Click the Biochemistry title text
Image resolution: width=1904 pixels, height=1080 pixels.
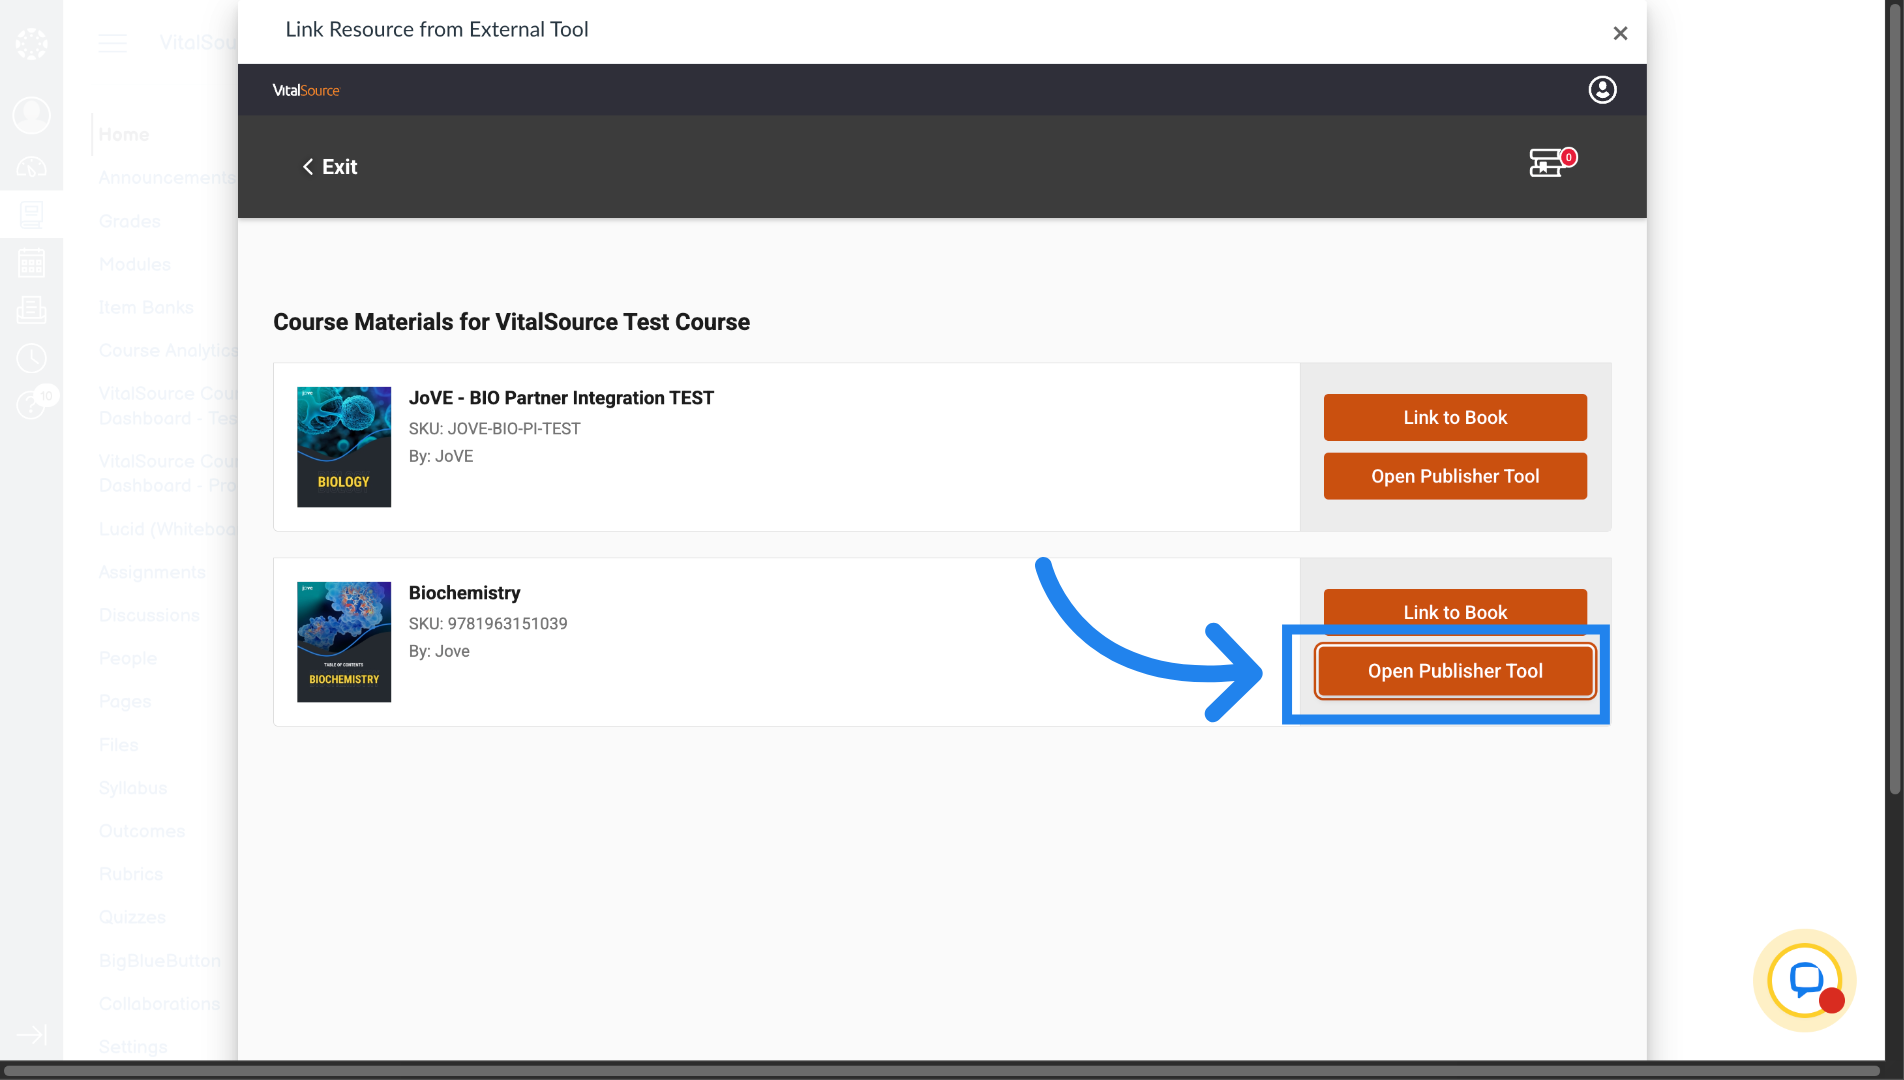(x=464, y=593)
